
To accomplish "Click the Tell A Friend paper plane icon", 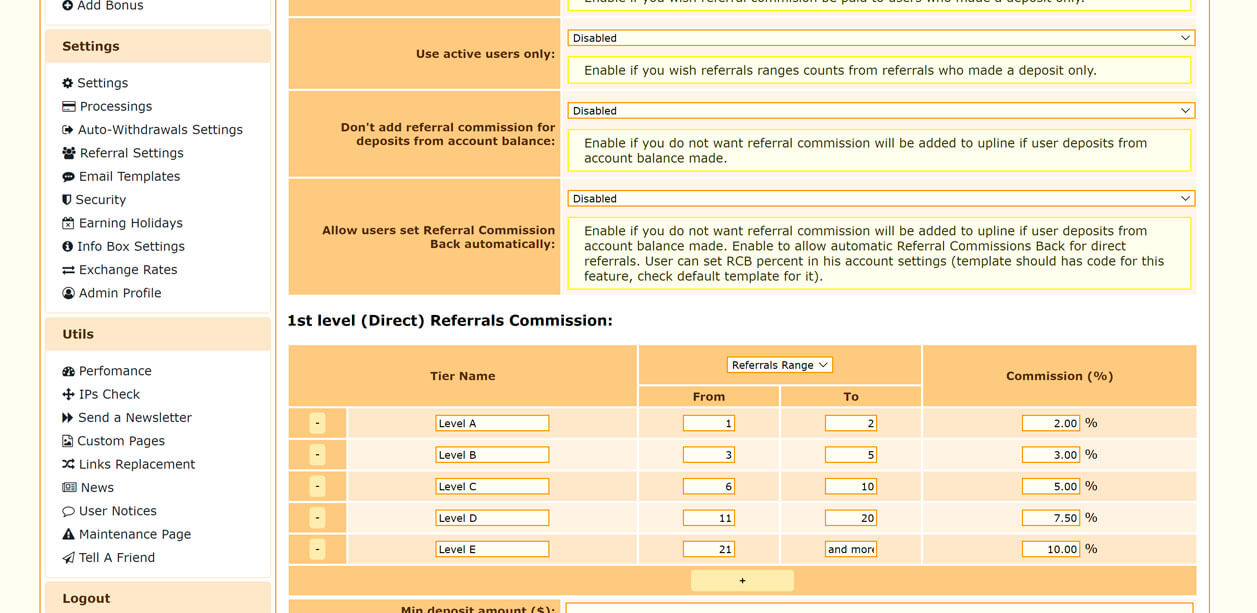I will 68,558.
